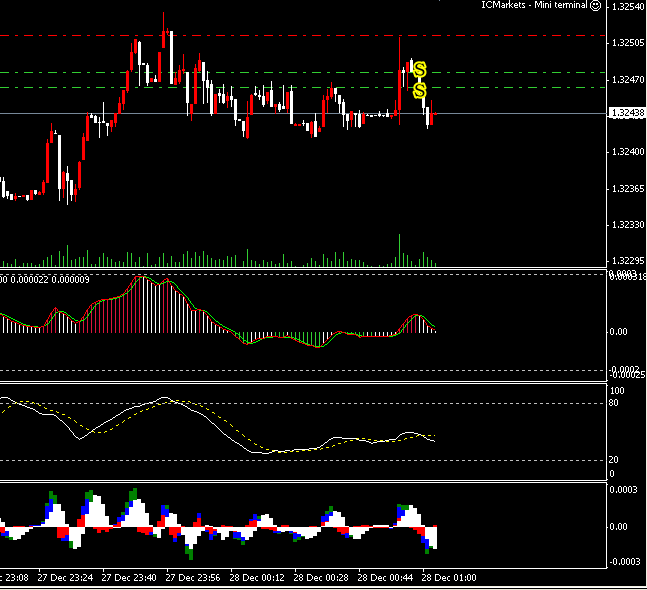
Task: Click the smiley face expert advisor icon
Action: (x=595, y=5)
